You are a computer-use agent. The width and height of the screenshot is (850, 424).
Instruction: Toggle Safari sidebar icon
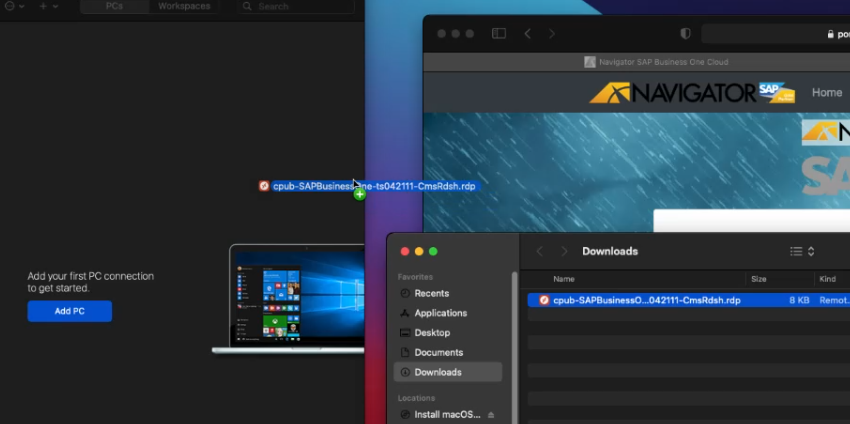(499, 34)
